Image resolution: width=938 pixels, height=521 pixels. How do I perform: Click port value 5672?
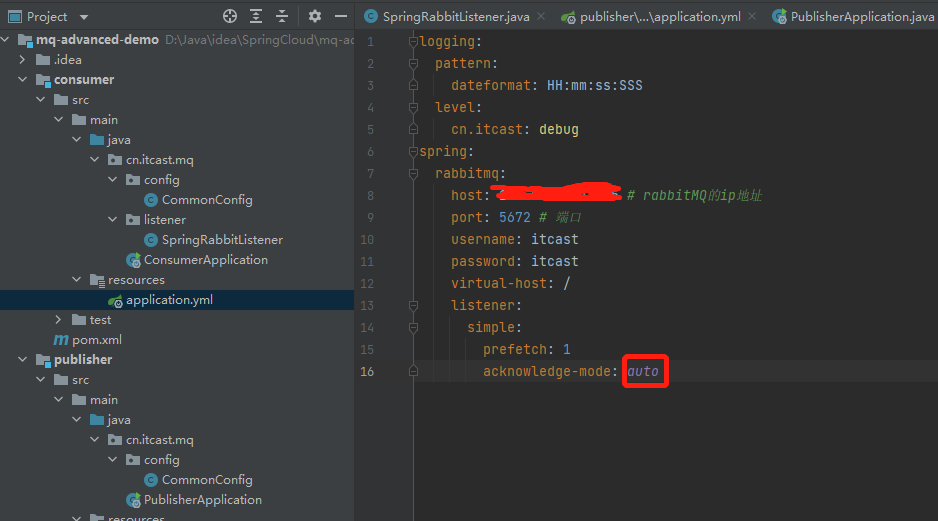514,217
